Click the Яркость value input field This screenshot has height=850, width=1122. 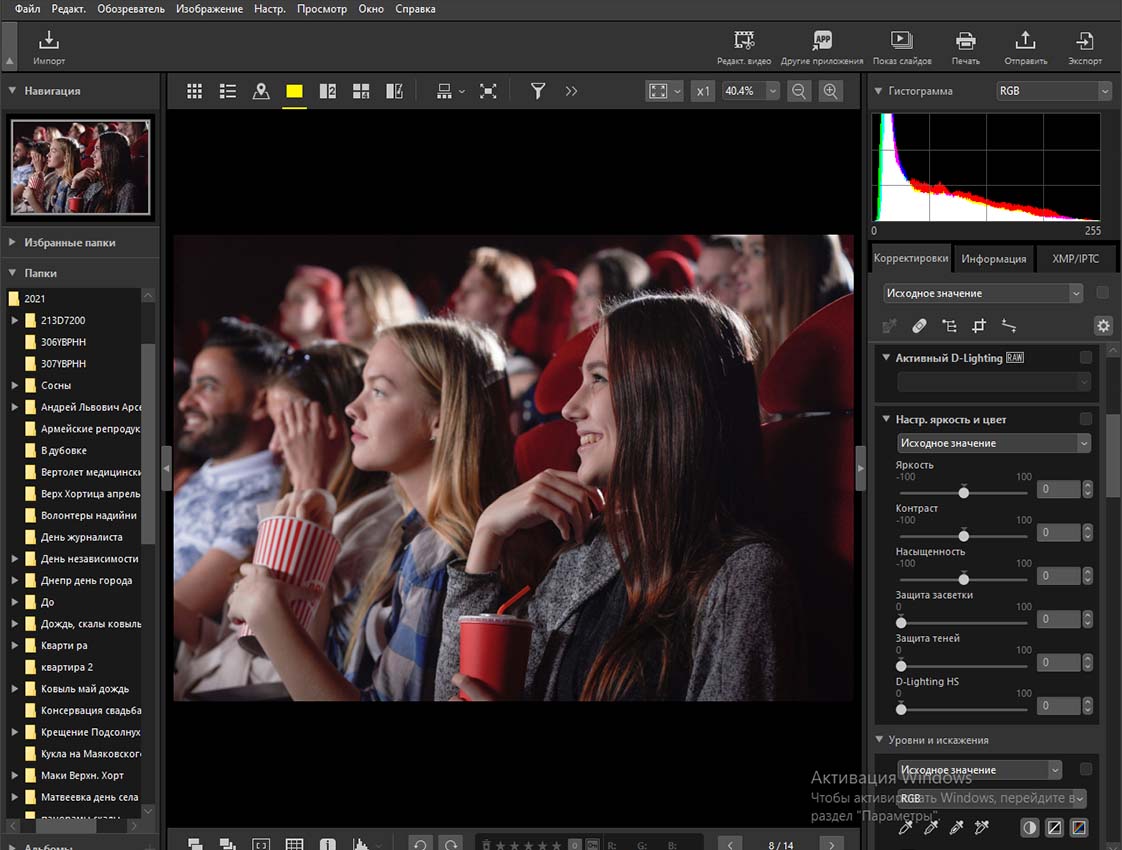tap(1058, 489)
